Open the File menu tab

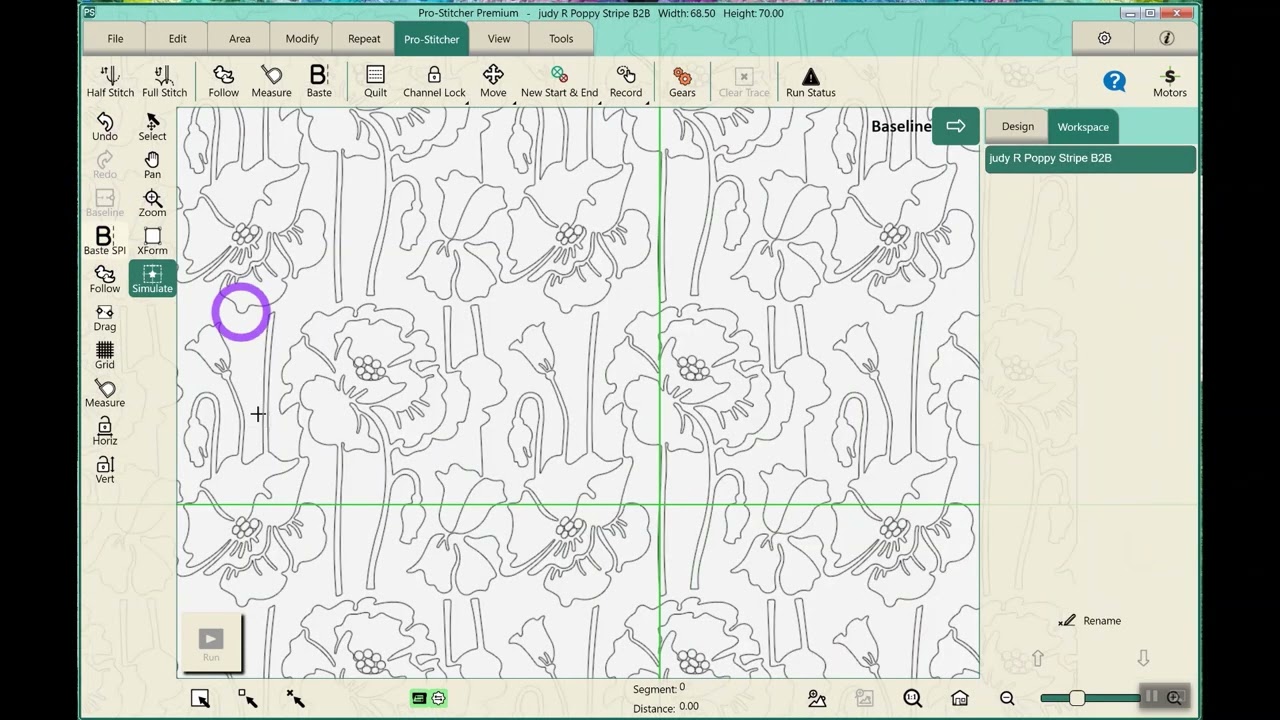coord(115,39)
